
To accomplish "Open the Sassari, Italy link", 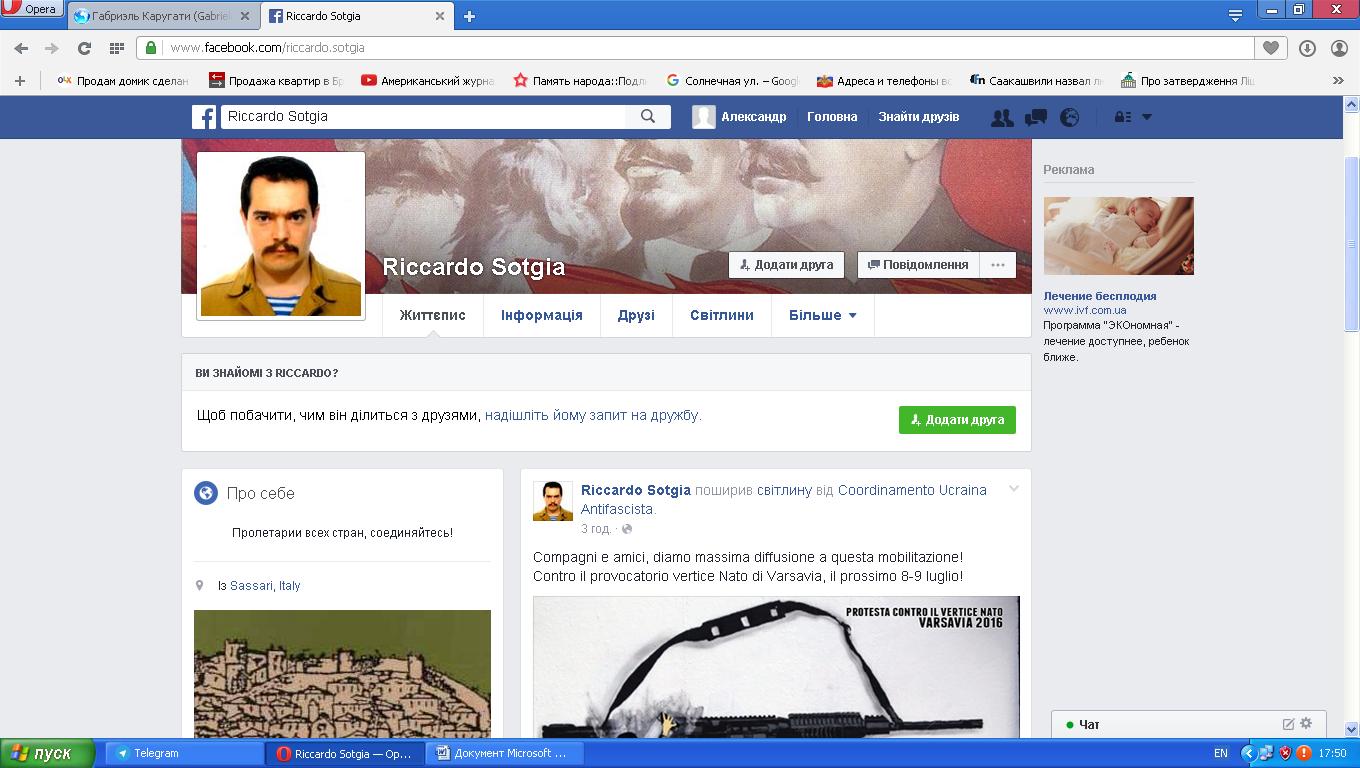I will pyautogui.click(x=265, y=586).
